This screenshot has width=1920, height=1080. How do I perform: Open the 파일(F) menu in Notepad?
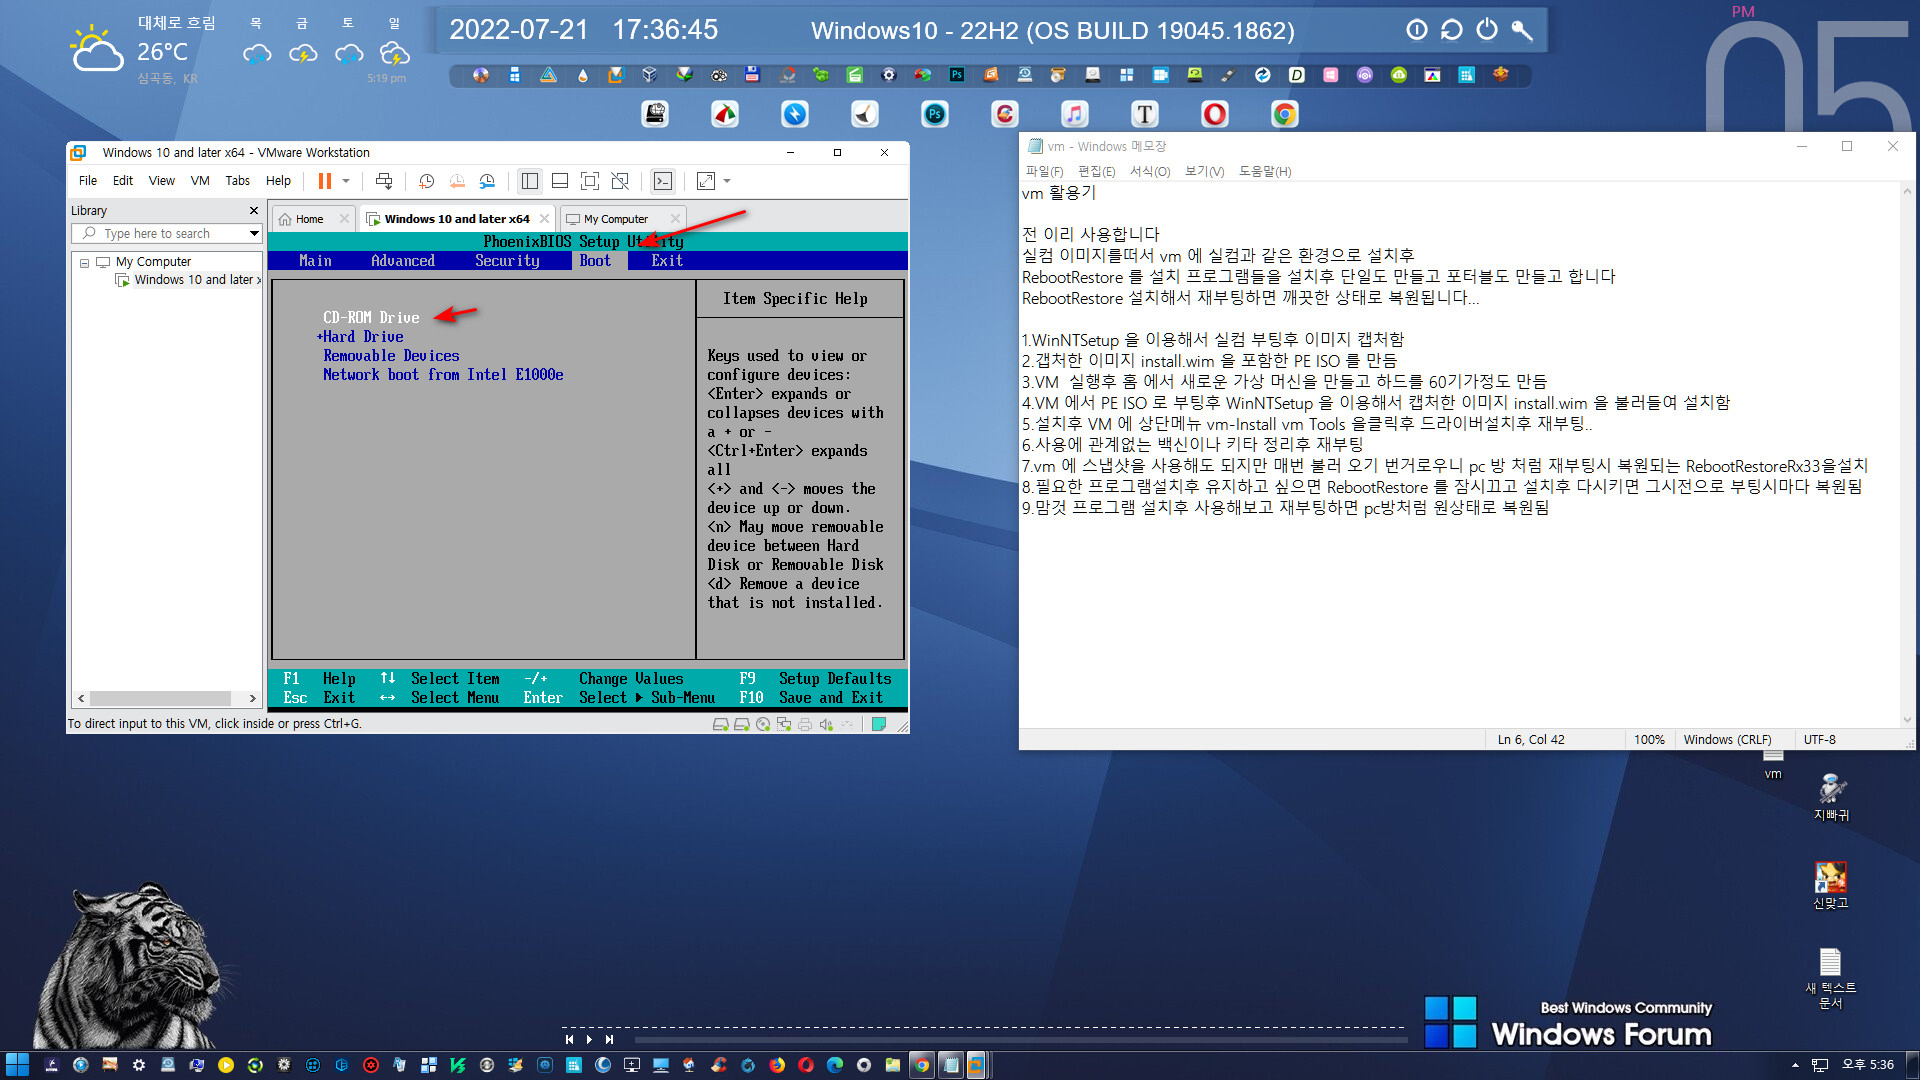tap(1044, 172)
